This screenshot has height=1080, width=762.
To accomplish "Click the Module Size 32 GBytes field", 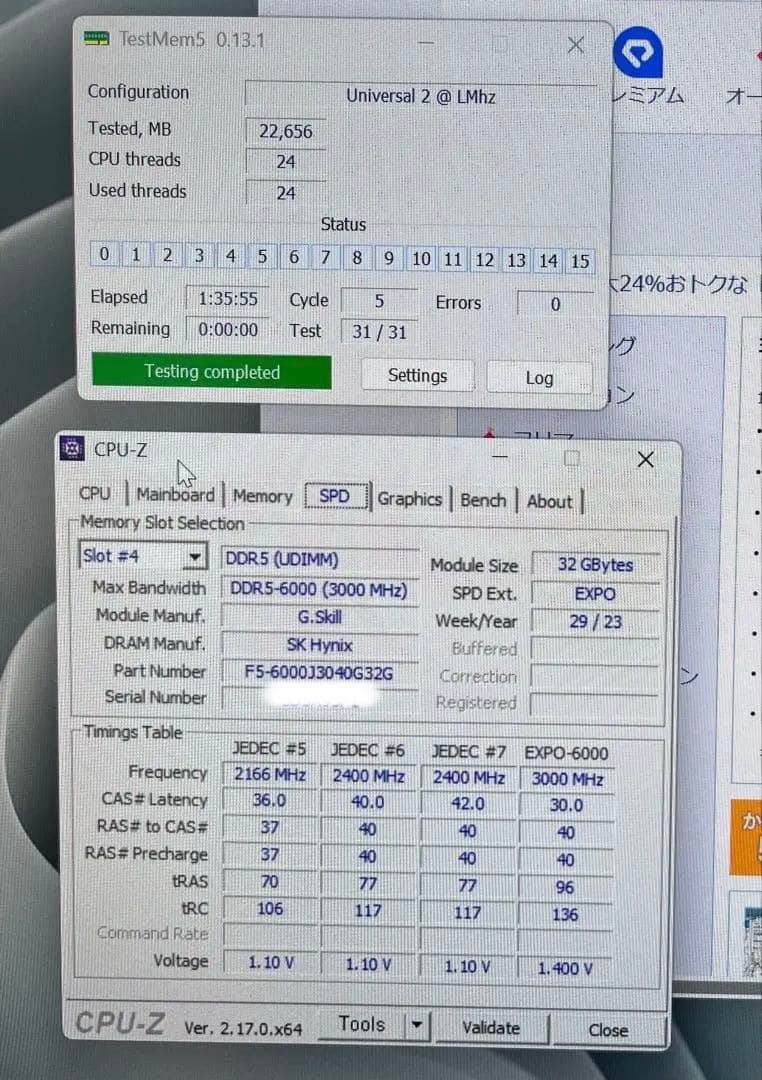I will tap(595, 565).
